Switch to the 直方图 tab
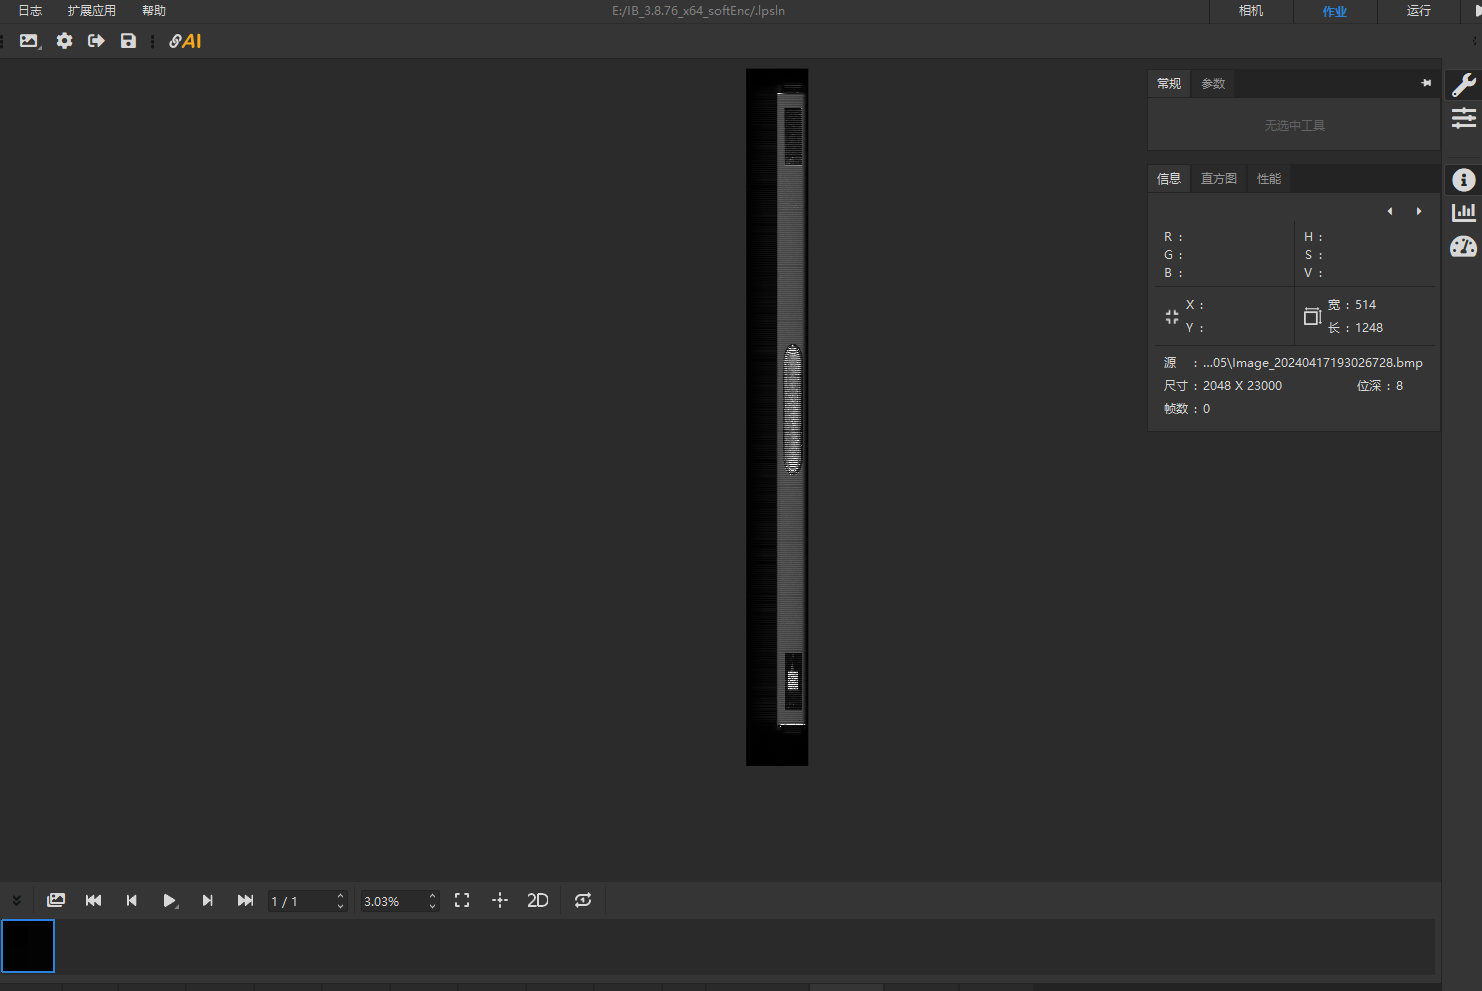This screenshot has width=1482, height=991. click(1218, 178)
